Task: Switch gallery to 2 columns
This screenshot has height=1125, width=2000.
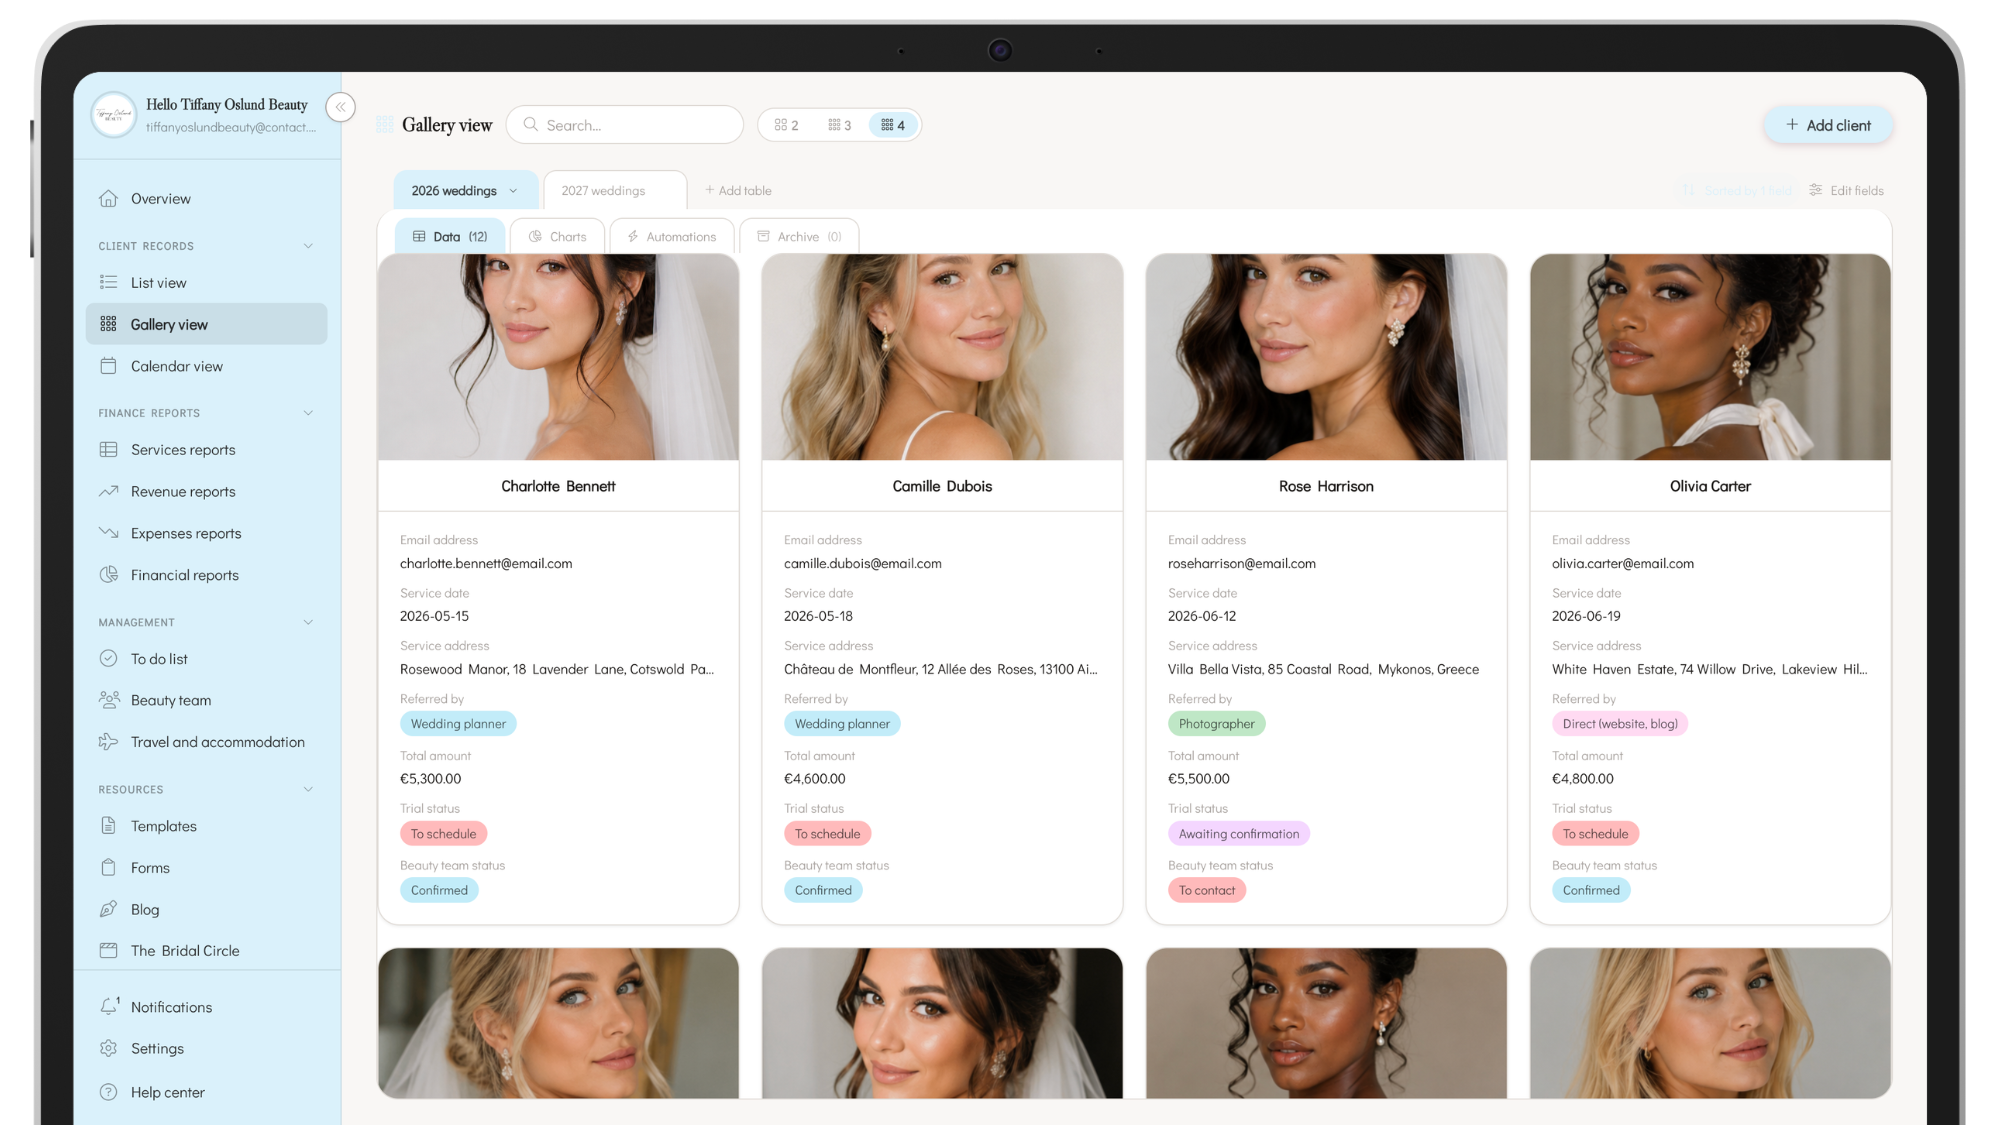Action: tap(787, 125)
